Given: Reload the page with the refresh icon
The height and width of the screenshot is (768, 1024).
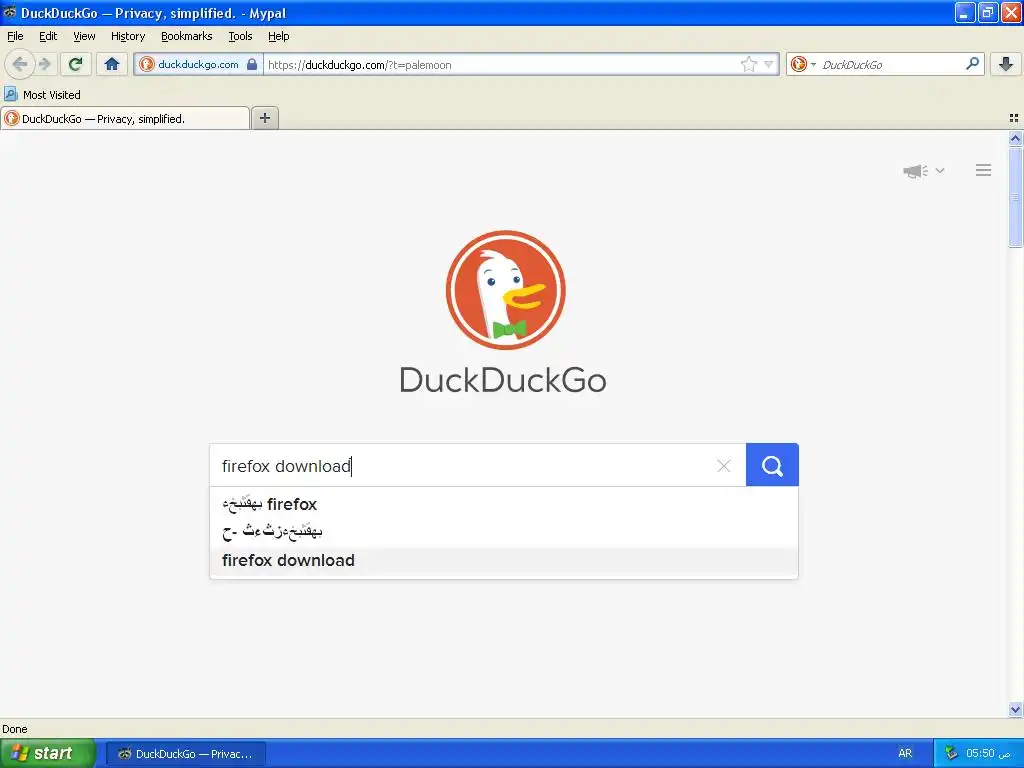Looking at the screenshot, I should click(x=76, y=64).
